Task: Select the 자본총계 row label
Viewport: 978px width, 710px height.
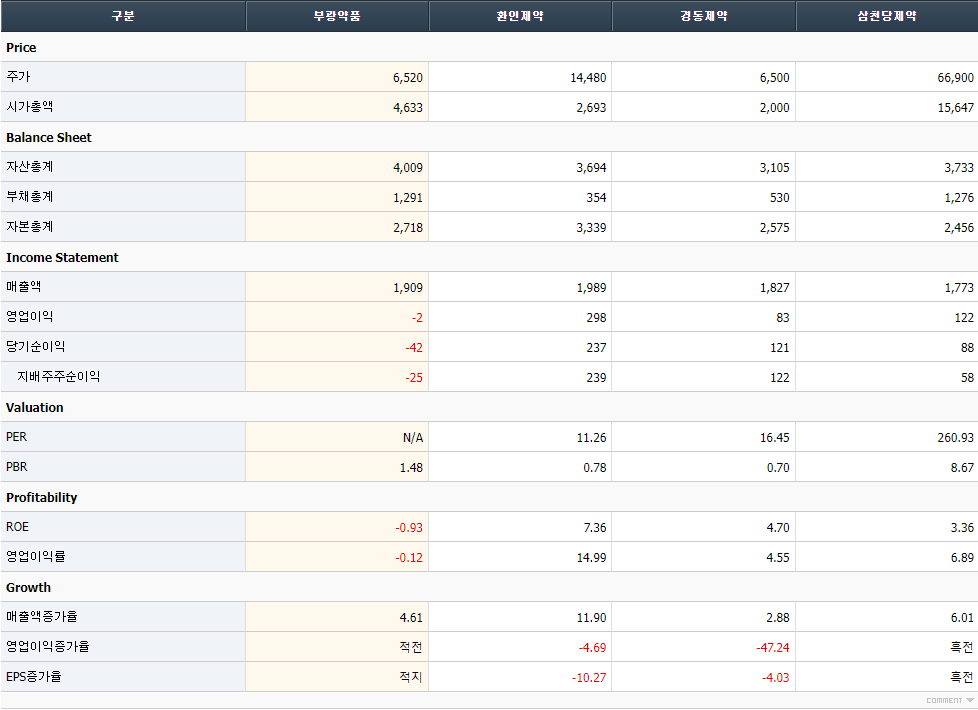Action: click(123, 226)
